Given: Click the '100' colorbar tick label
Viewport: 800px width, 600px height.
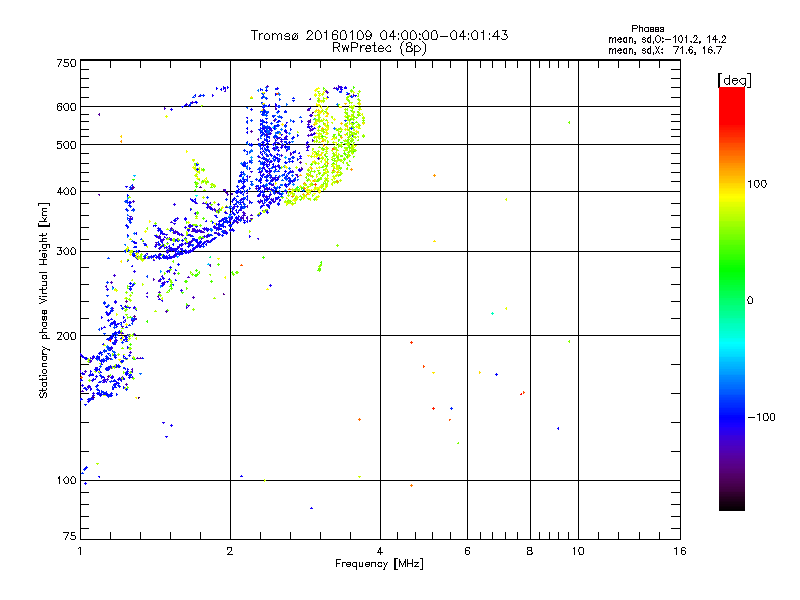Looking at the screenshot, I should tap(757, 184).
